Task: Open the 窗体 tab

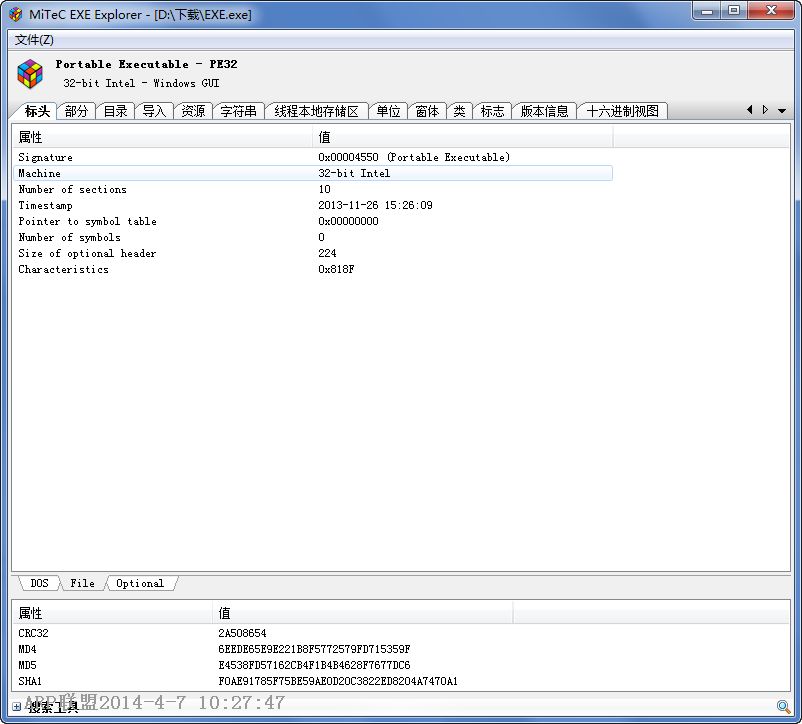Action: click(427, 111)
